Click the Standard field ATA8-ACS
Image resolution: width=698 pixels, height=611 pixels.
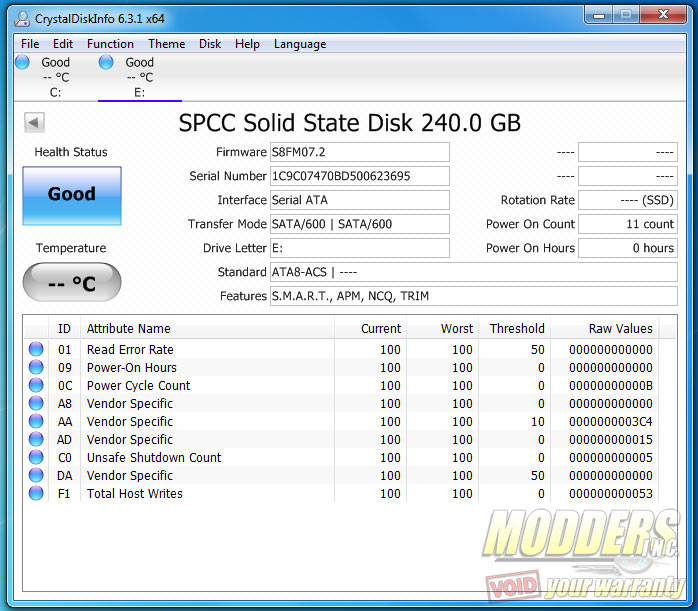pos(474,272)
